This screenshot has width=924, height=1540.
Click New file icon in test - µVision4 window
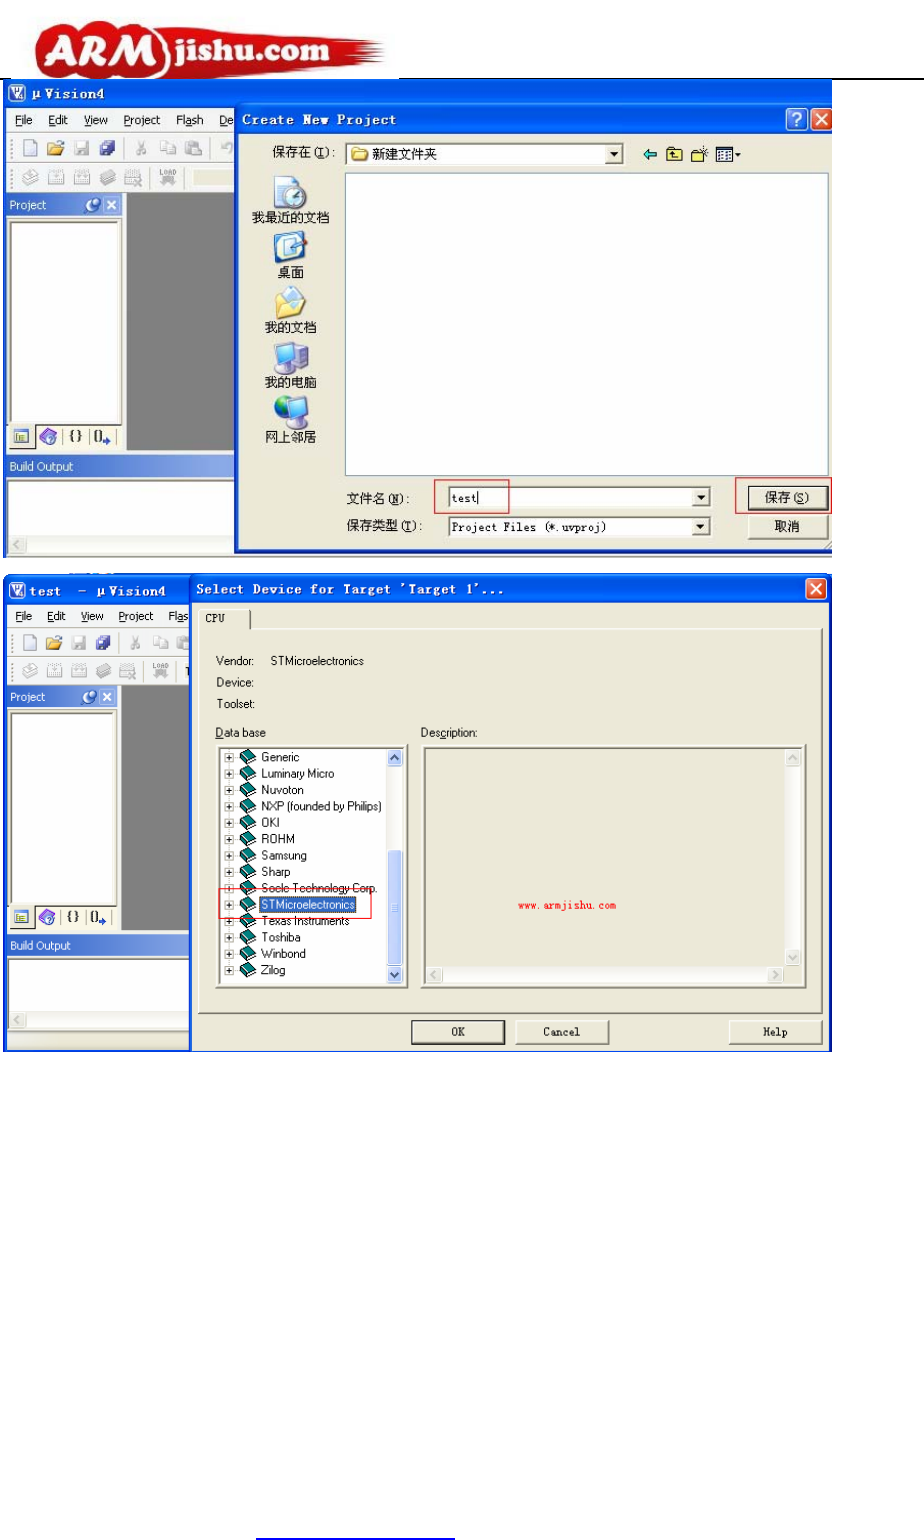pyautogui.click(x=28, y=642)
